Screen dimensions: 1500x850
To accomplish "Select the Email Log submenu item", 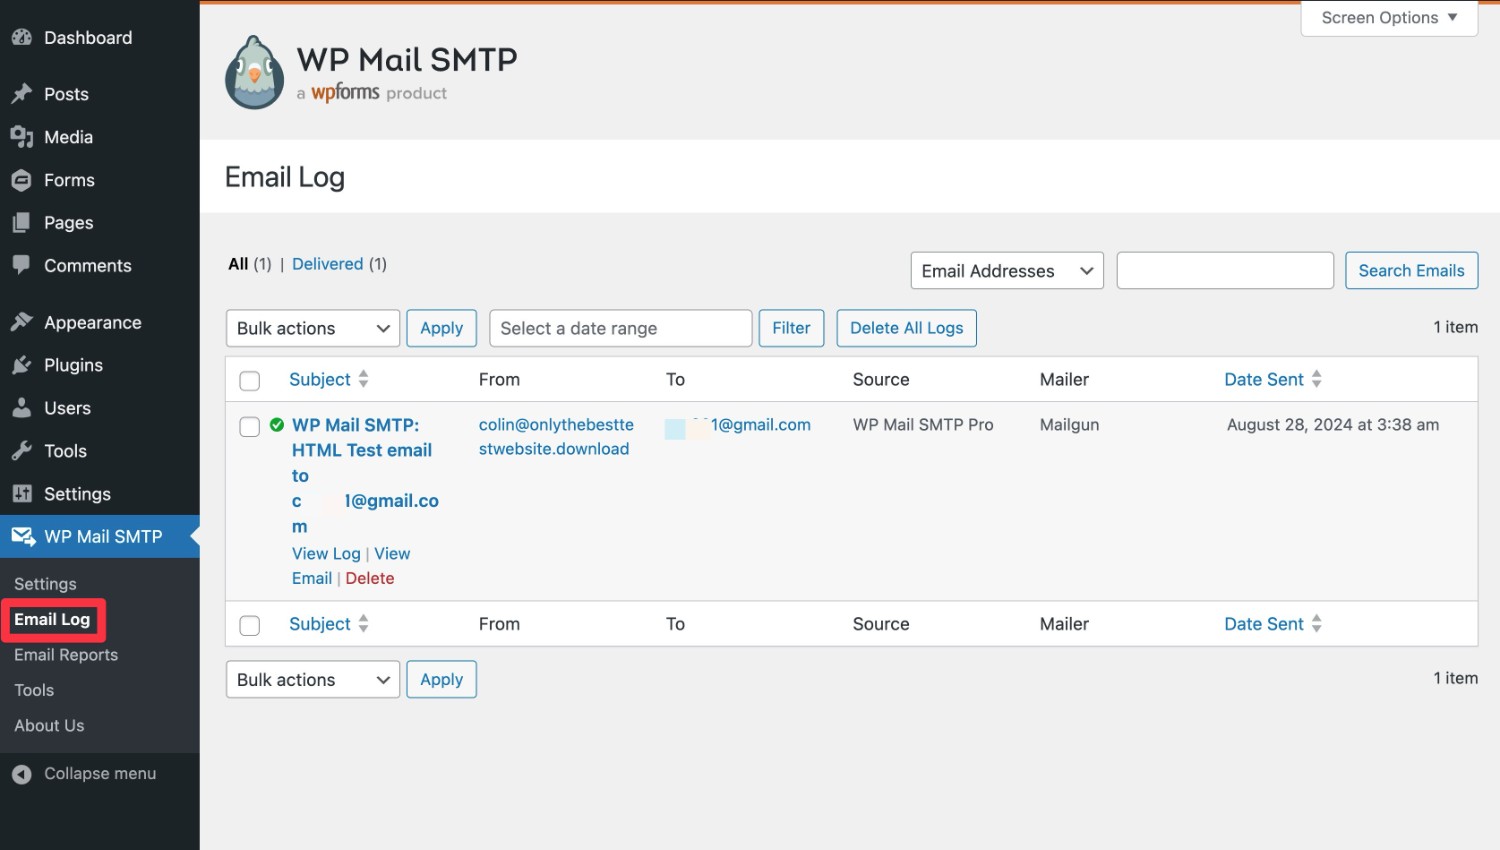I will tap(52, 619).
